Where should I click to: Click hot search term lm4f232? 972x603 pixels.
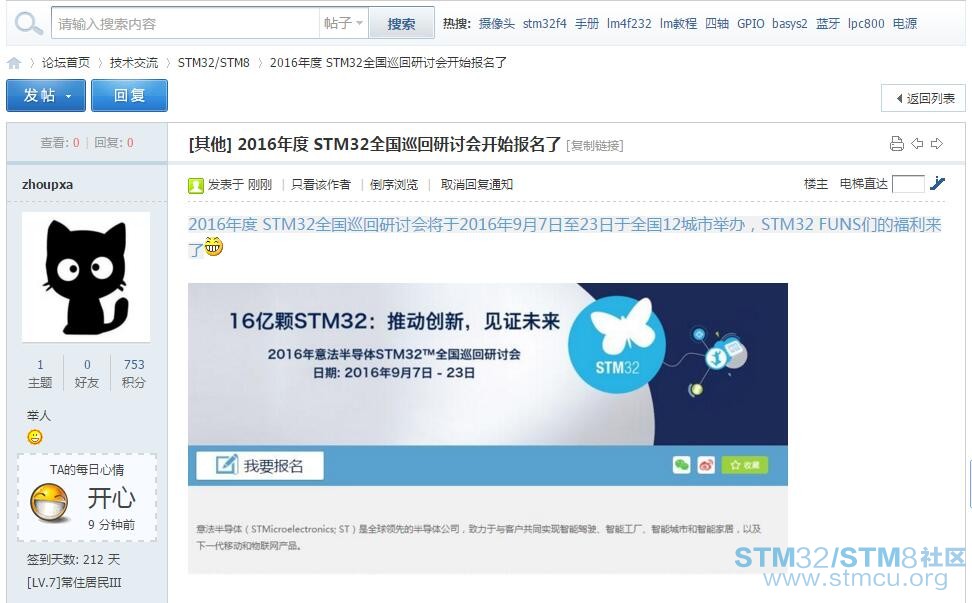coord(629,24)
